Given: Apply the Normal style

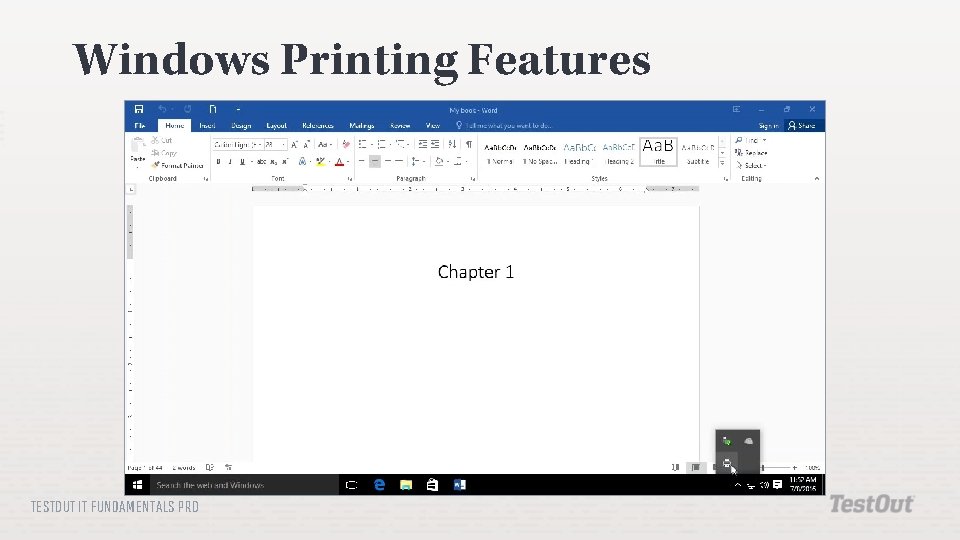Looking at the screenshot, I should 500,153.
